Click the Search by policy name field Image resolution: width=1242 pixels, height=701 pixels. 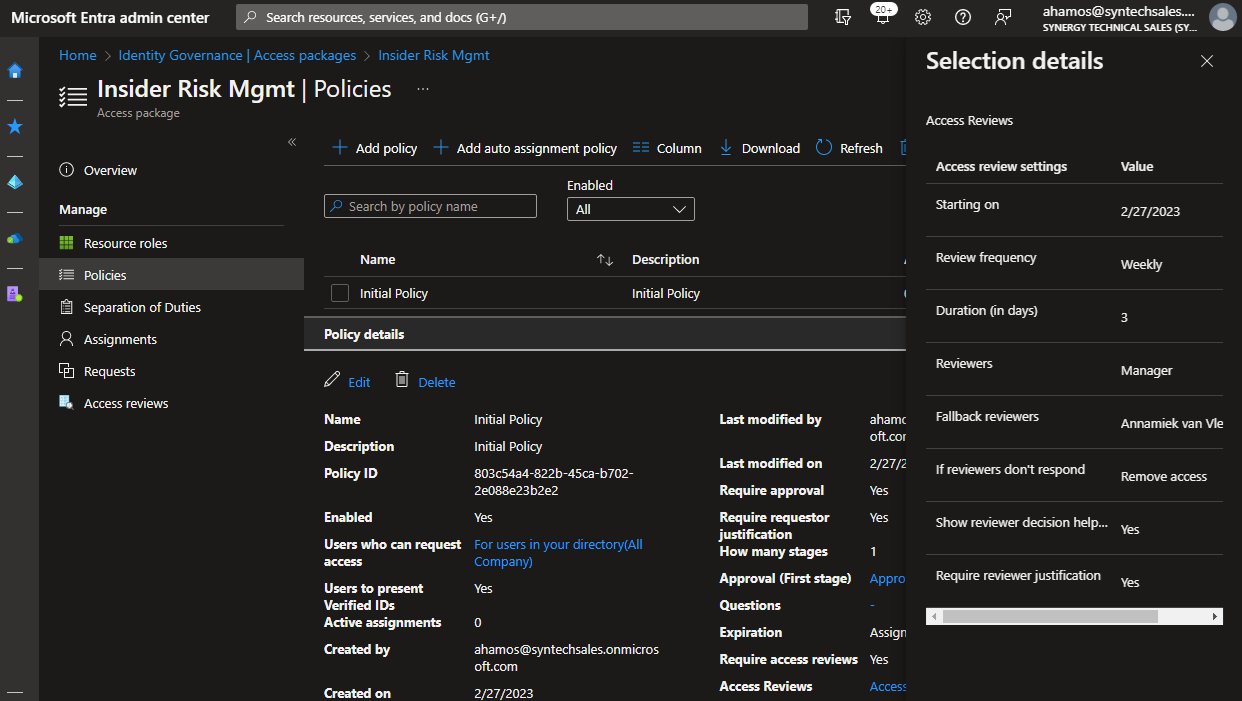[x=430, y=205]
